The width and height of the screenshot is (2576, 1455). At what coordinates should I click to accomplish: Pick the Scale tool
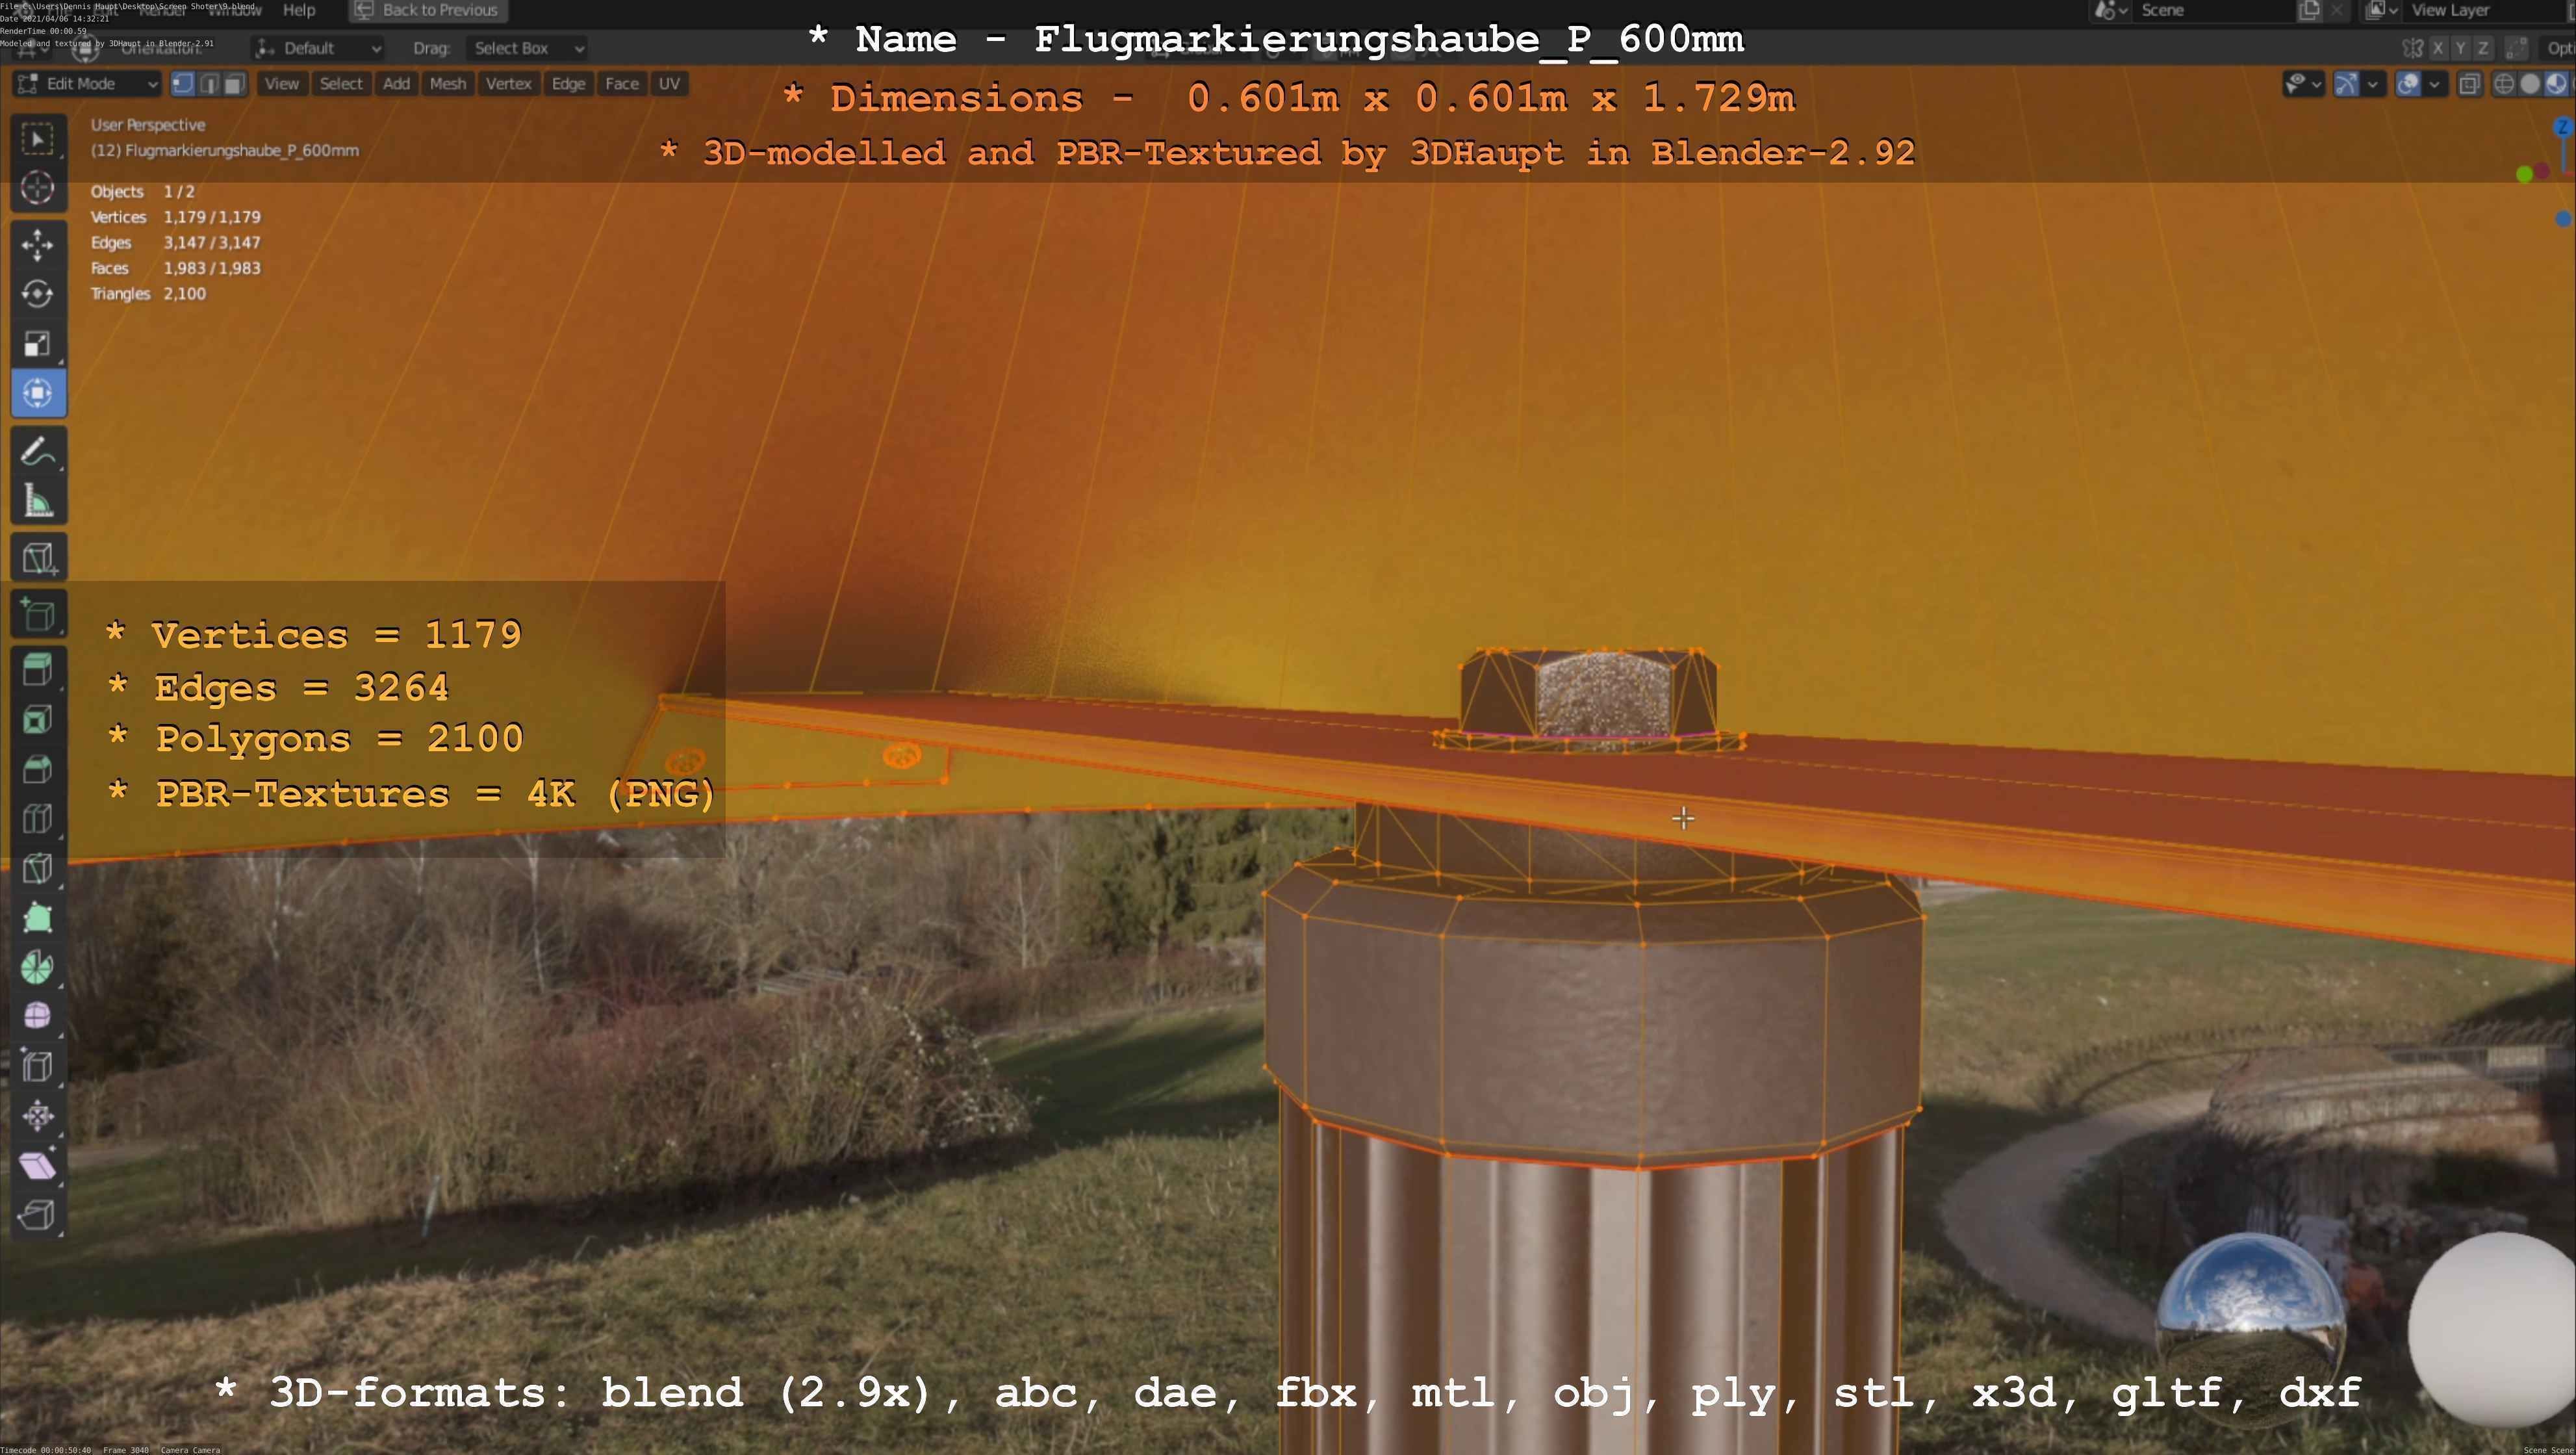click(x=38, y=344)
